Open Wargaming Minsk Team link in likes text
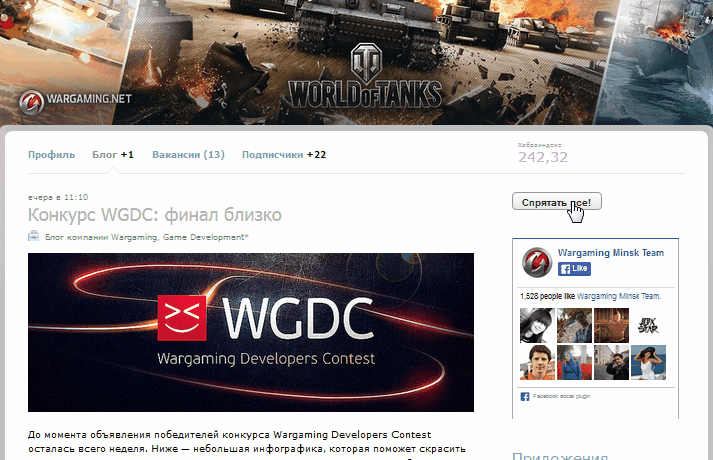This screenshot has width=713, height=460. click(618, 296)
